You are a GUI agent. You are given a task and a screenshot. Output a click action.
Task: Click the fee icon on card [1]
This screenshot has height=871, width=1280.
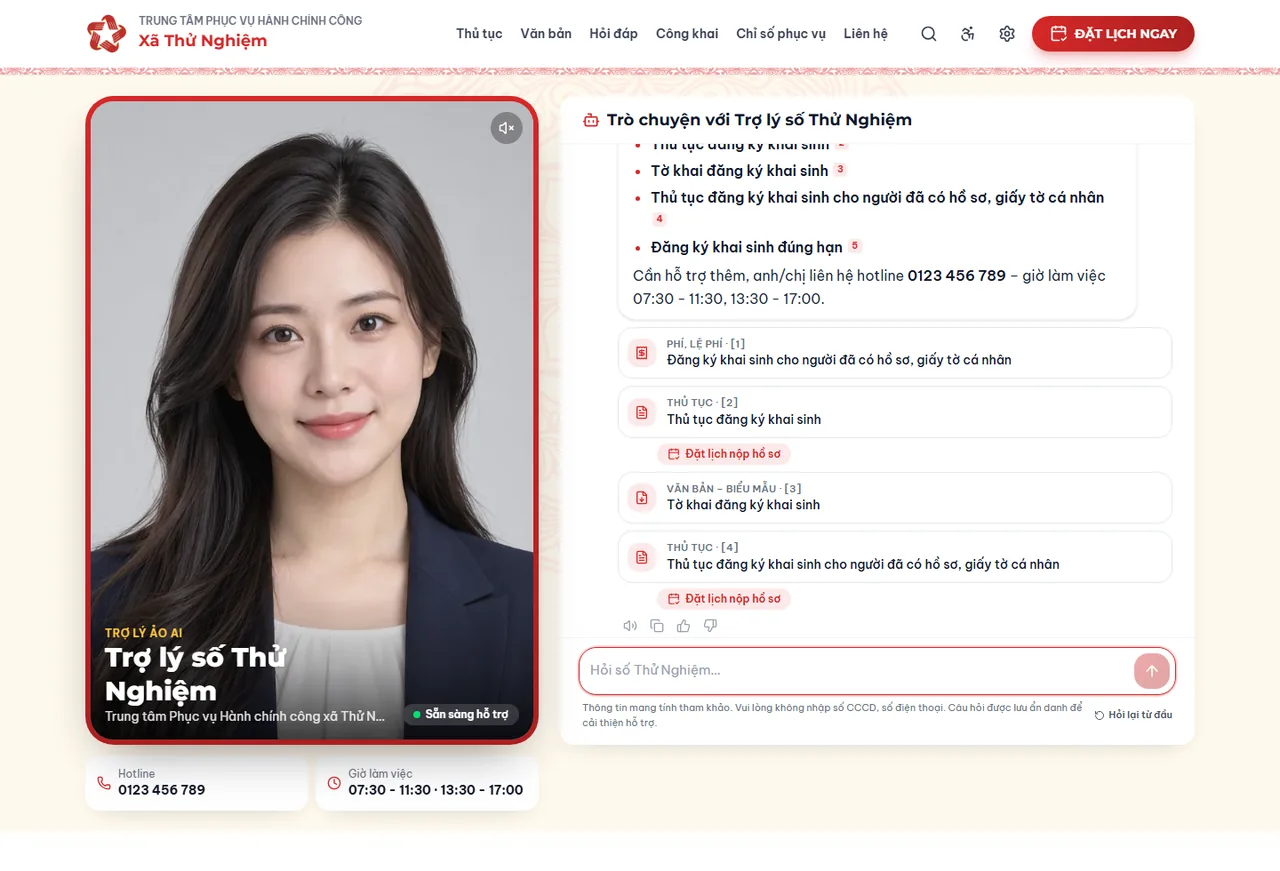click(x=642, y=353)
